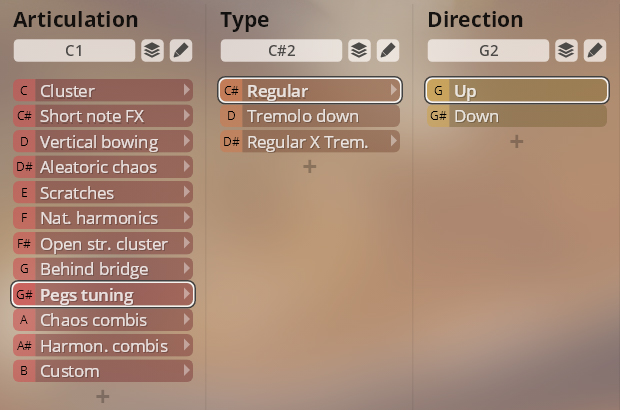
Task: Click the pencil edit icon under Direction
Action: coord(595,50)
